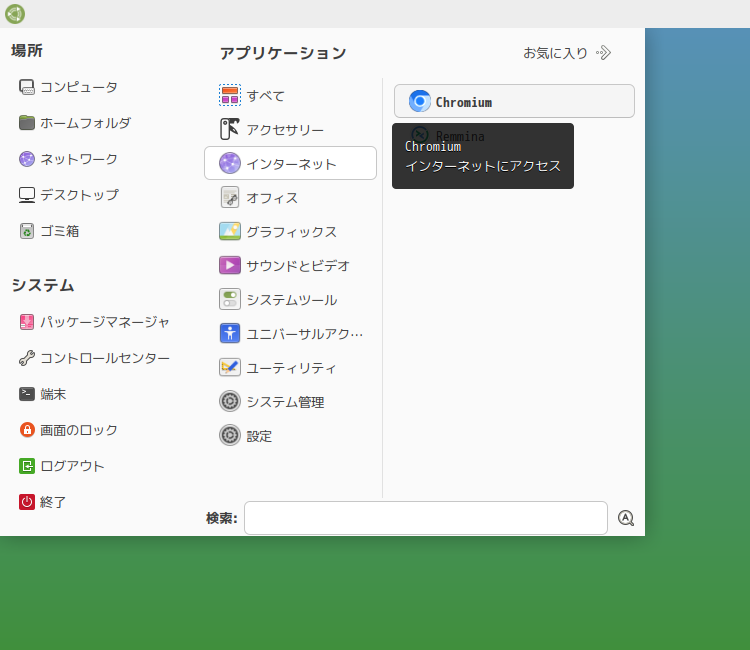This screenshot has height=650, width=750.
Task: Launch Chromium browser
Action: [514, 101]
